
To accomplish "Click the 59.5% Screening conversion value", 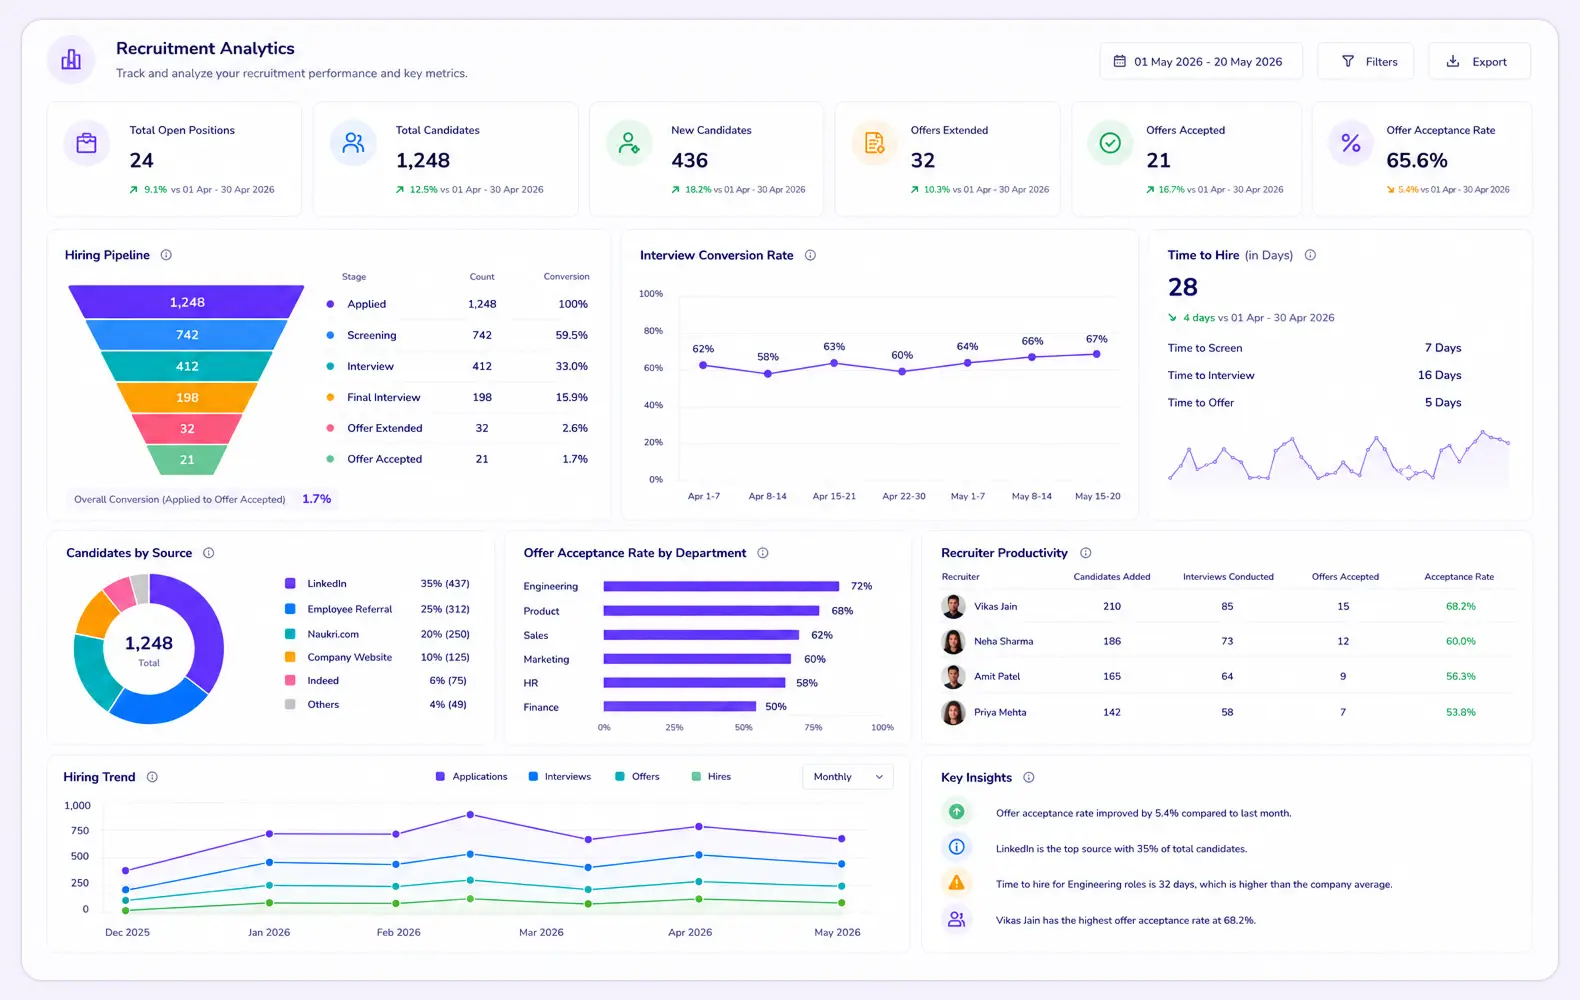I will tap(572, 335).
